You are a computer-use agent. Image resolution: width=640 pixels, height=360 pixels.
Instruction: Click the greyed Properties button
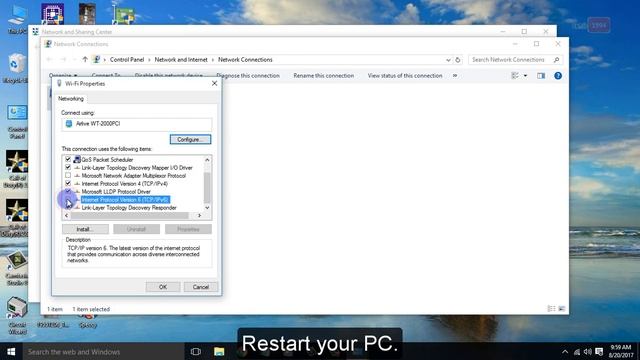click(x=188, y=229)
